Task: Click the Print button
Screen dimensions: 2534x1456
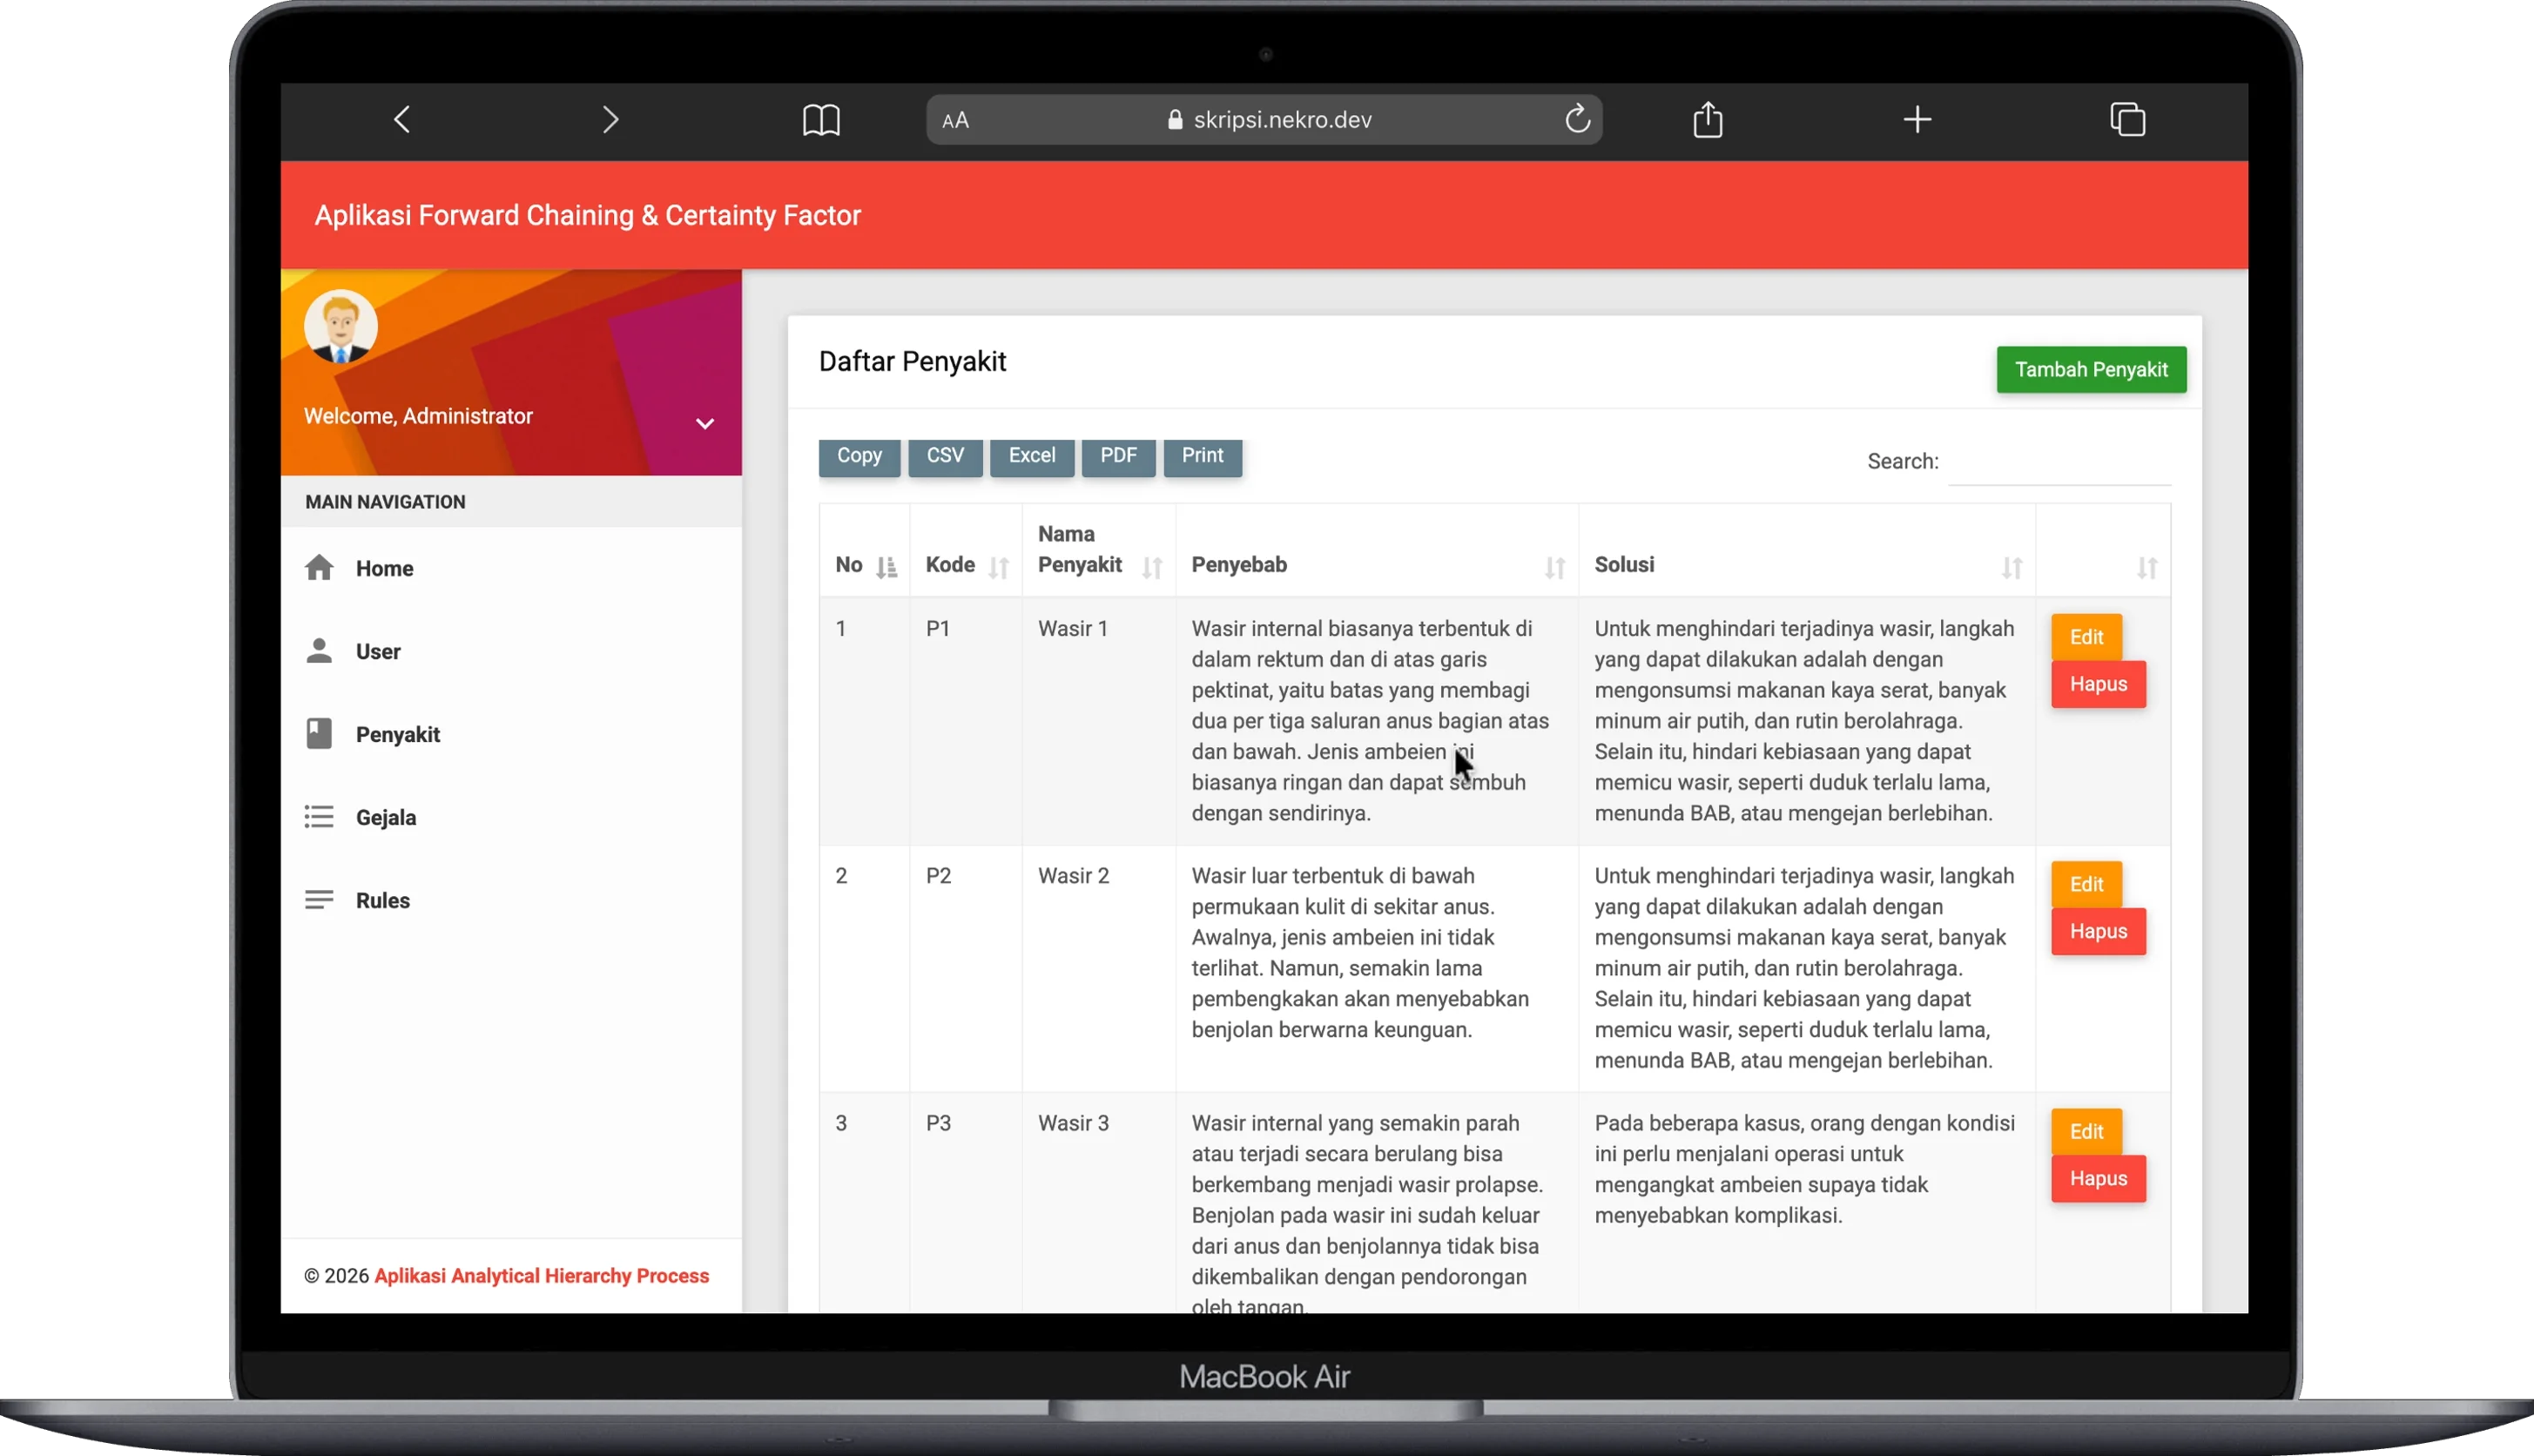Action: tap(1202, 457)
